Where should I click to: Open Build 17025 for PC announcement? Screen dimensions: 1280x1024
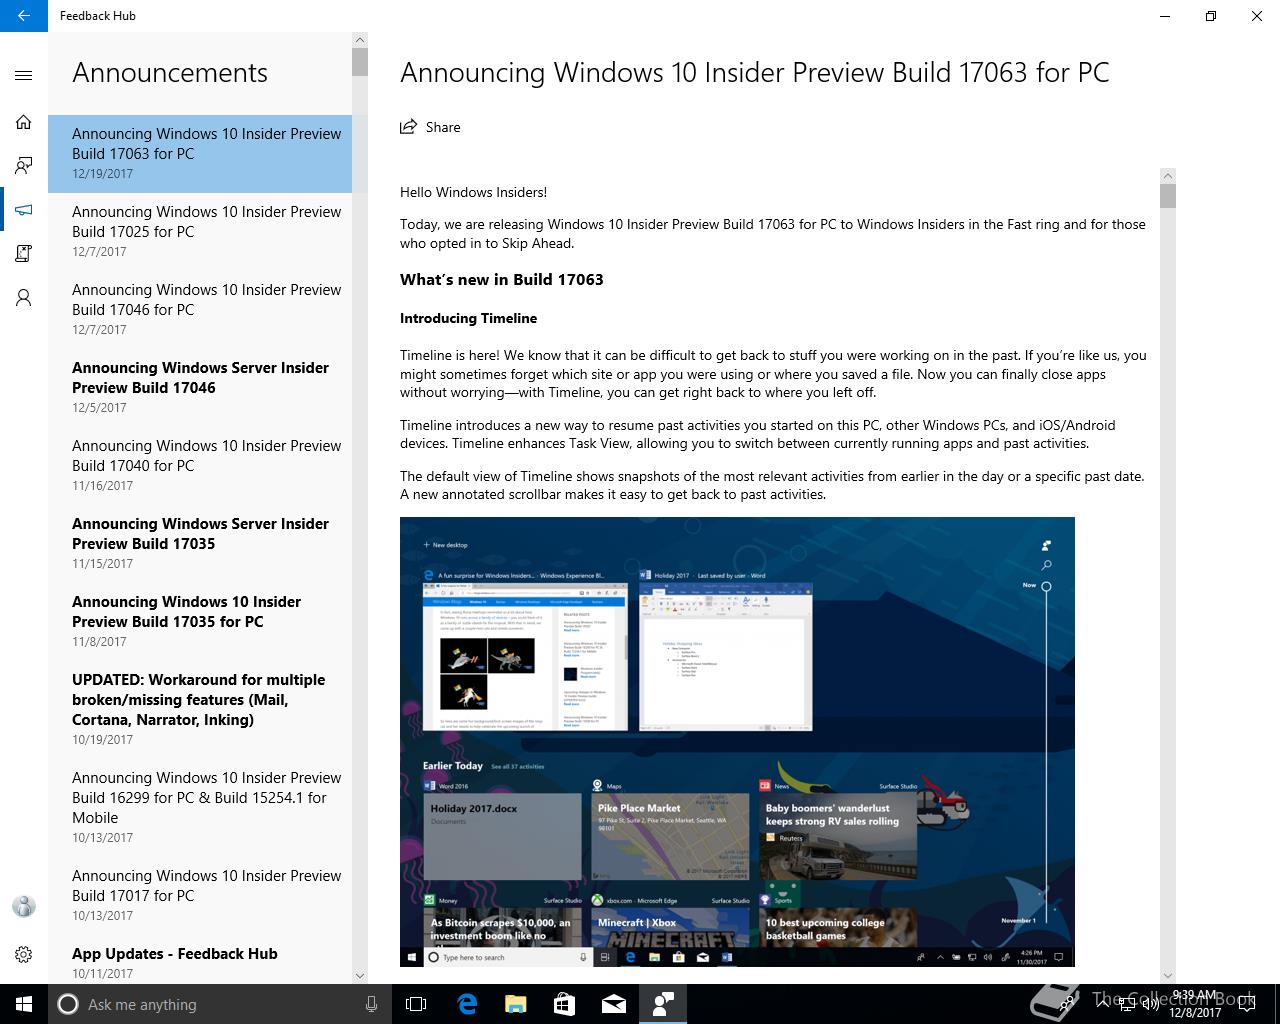click(x=200, y=231)
